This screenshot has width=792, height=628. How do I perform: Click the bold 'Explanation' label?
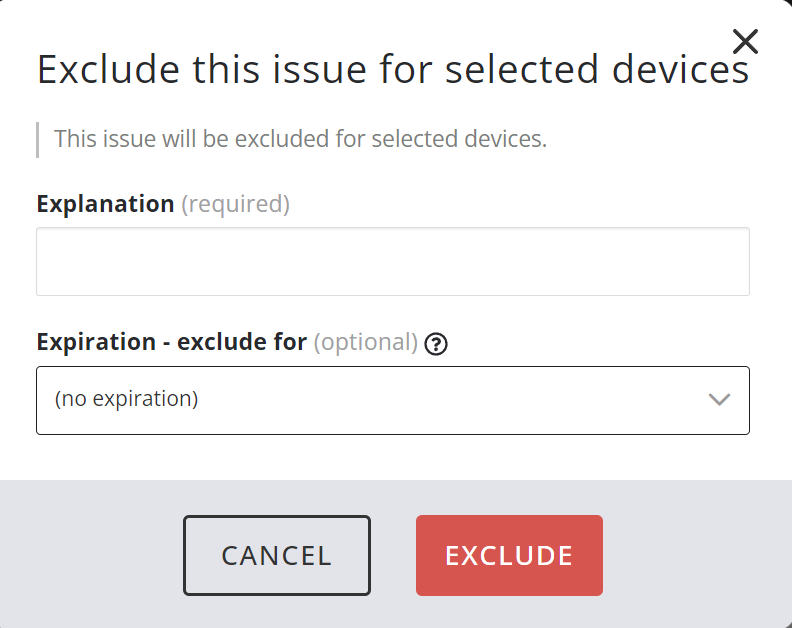click(x=105, y=204)
